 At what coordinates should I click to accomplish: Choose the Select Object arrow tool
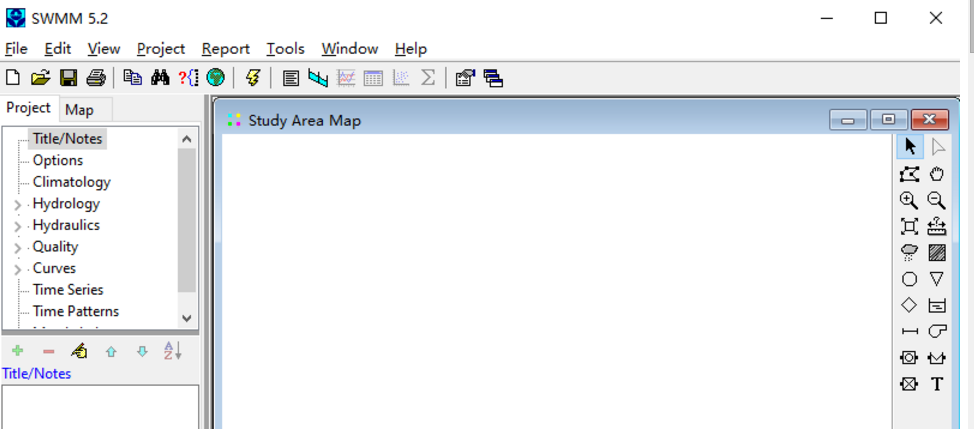pos(910,147)
